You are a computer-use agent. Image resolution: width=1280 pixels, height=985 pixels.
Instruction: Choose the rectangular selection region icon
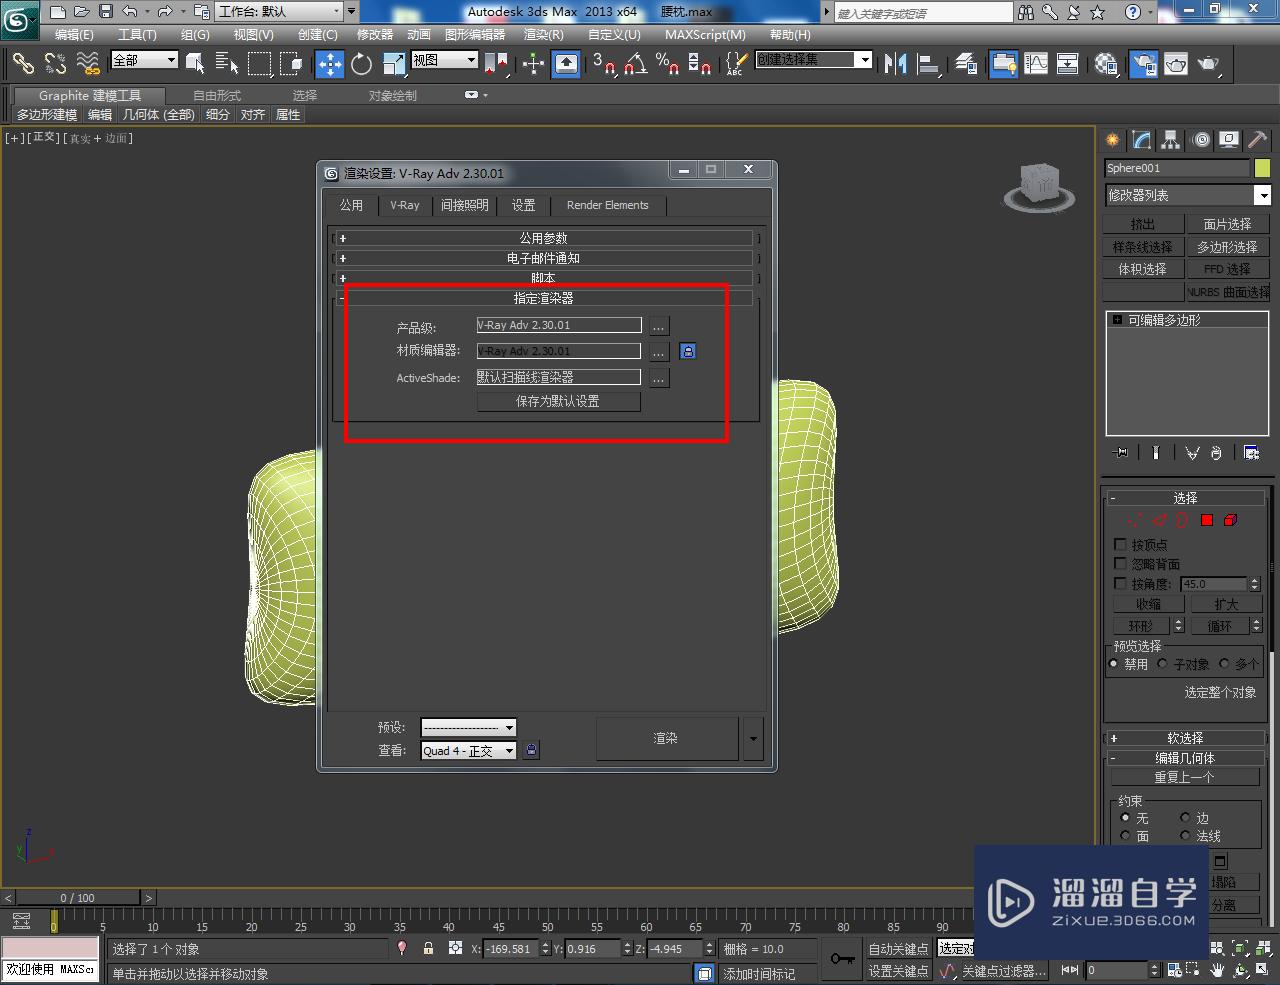click(259, 64)
